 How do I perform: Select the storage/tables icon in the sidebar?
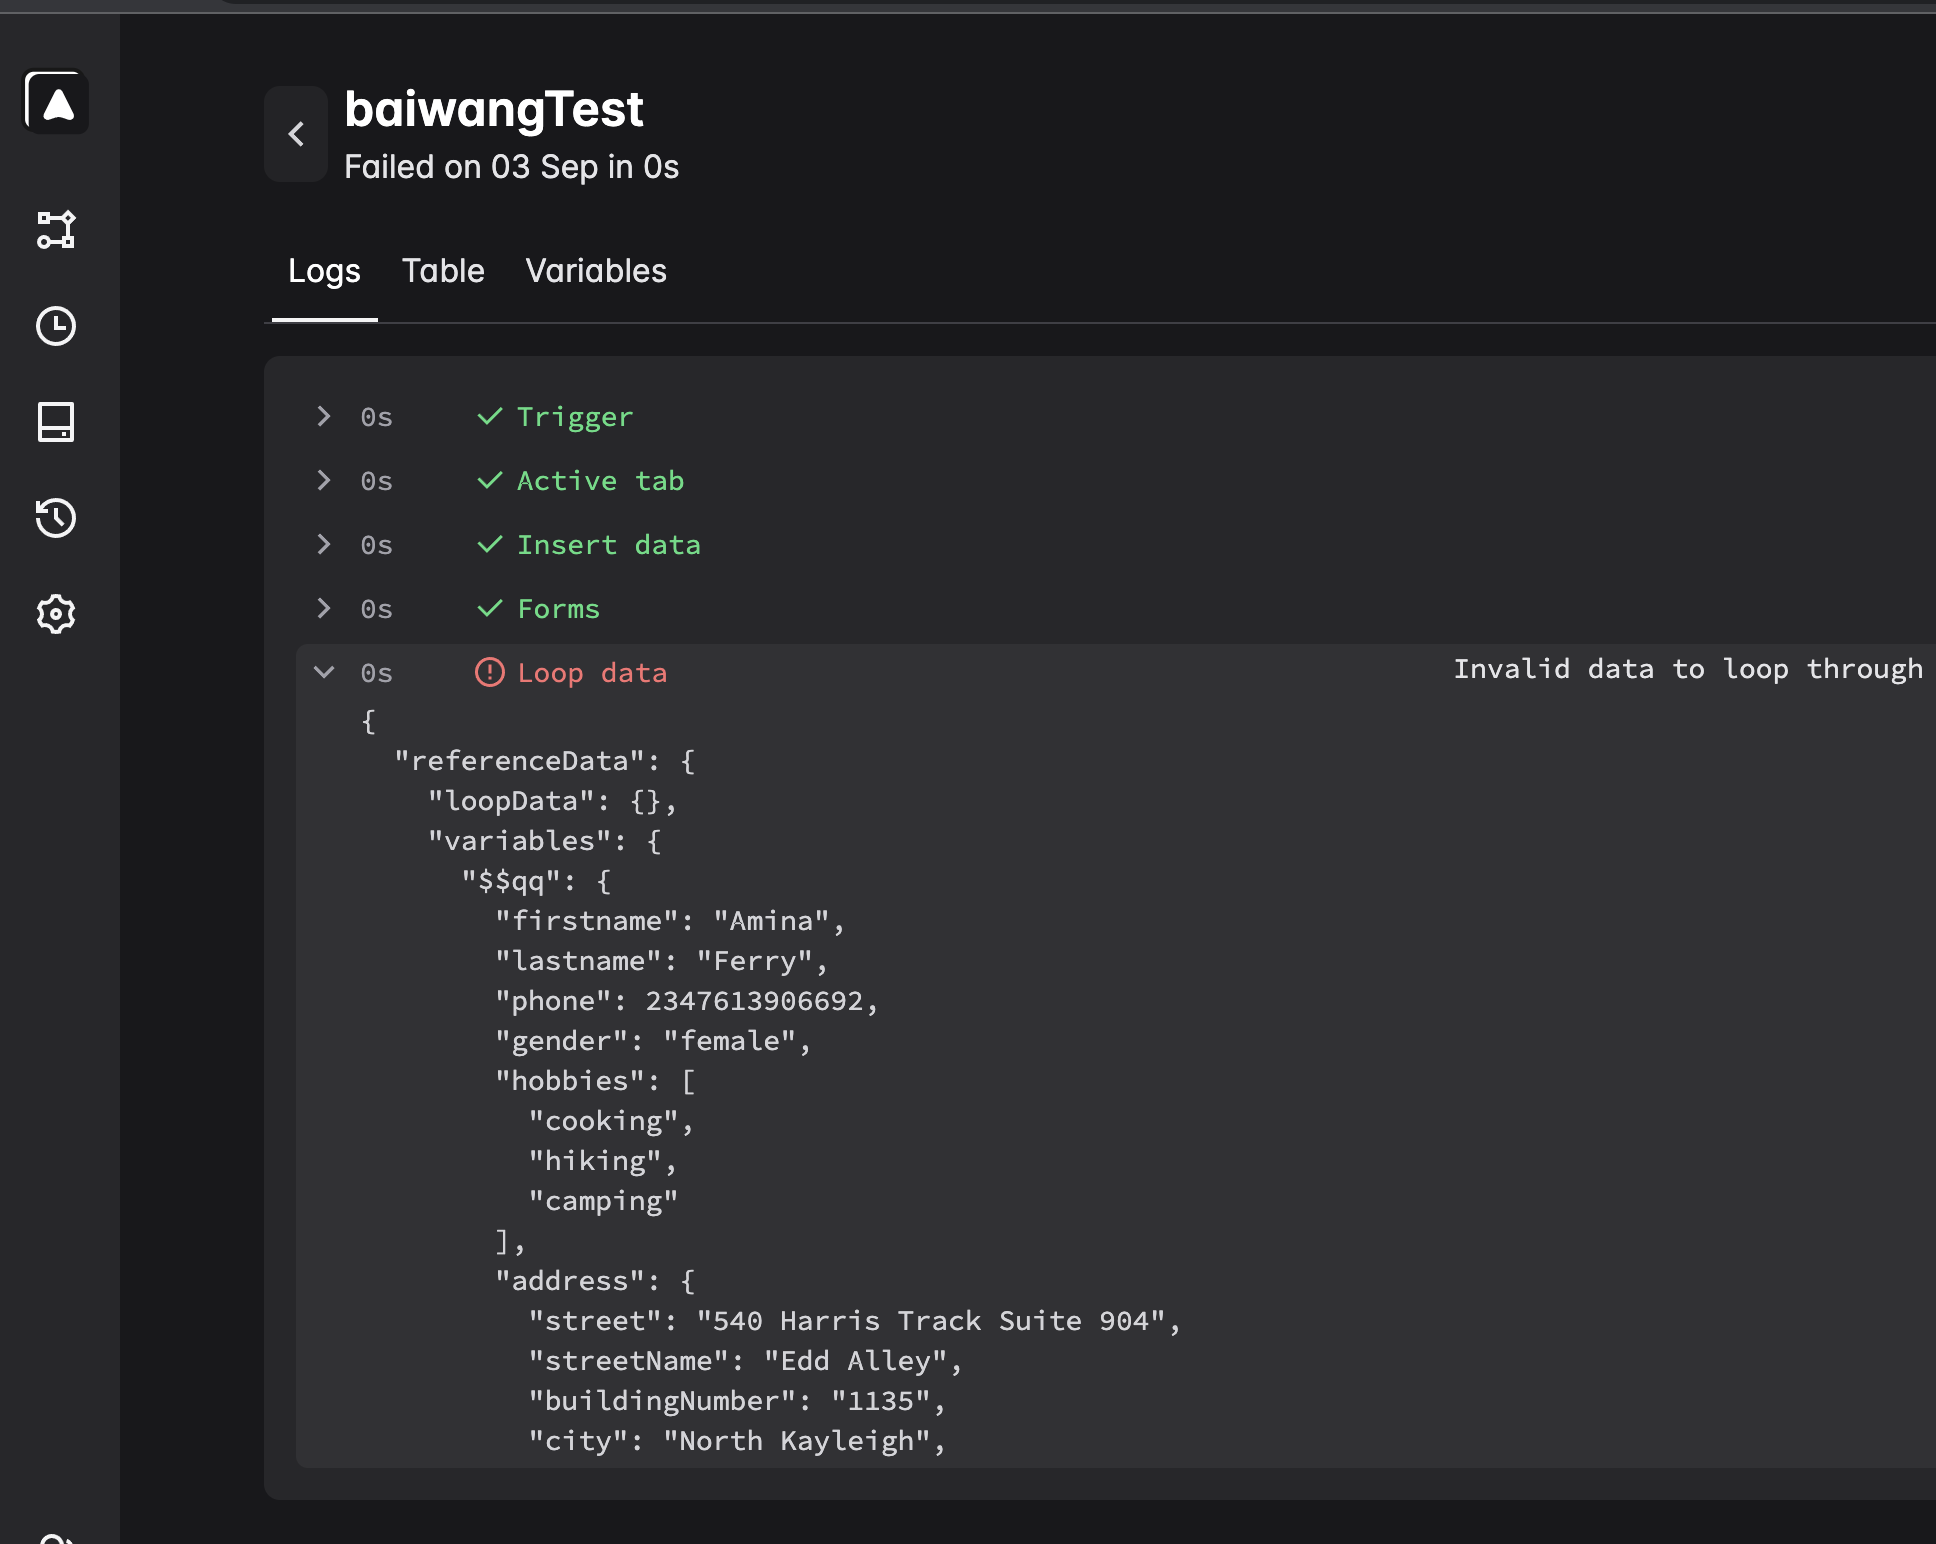pyautogui.click(x=56, y=423)
